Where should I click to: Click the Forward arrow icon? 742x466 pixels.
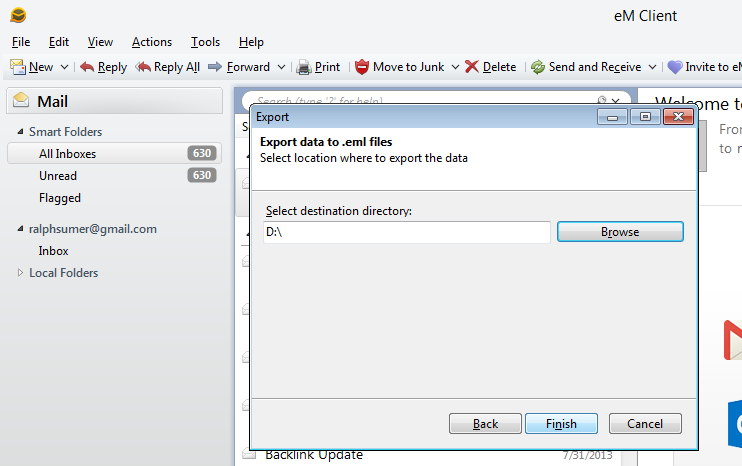[215, 67]
